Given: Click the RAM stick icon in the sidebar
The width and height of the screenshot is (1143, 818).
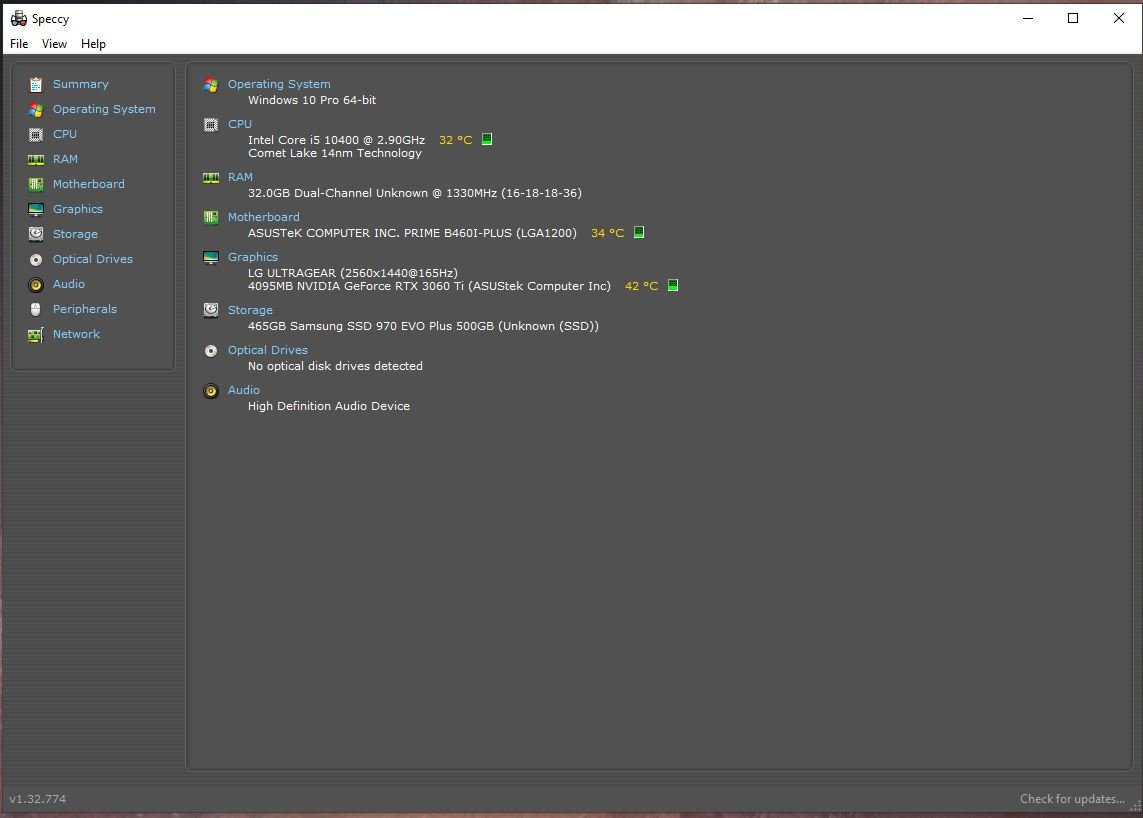Looking at the screenshot, I should (36, 159).
